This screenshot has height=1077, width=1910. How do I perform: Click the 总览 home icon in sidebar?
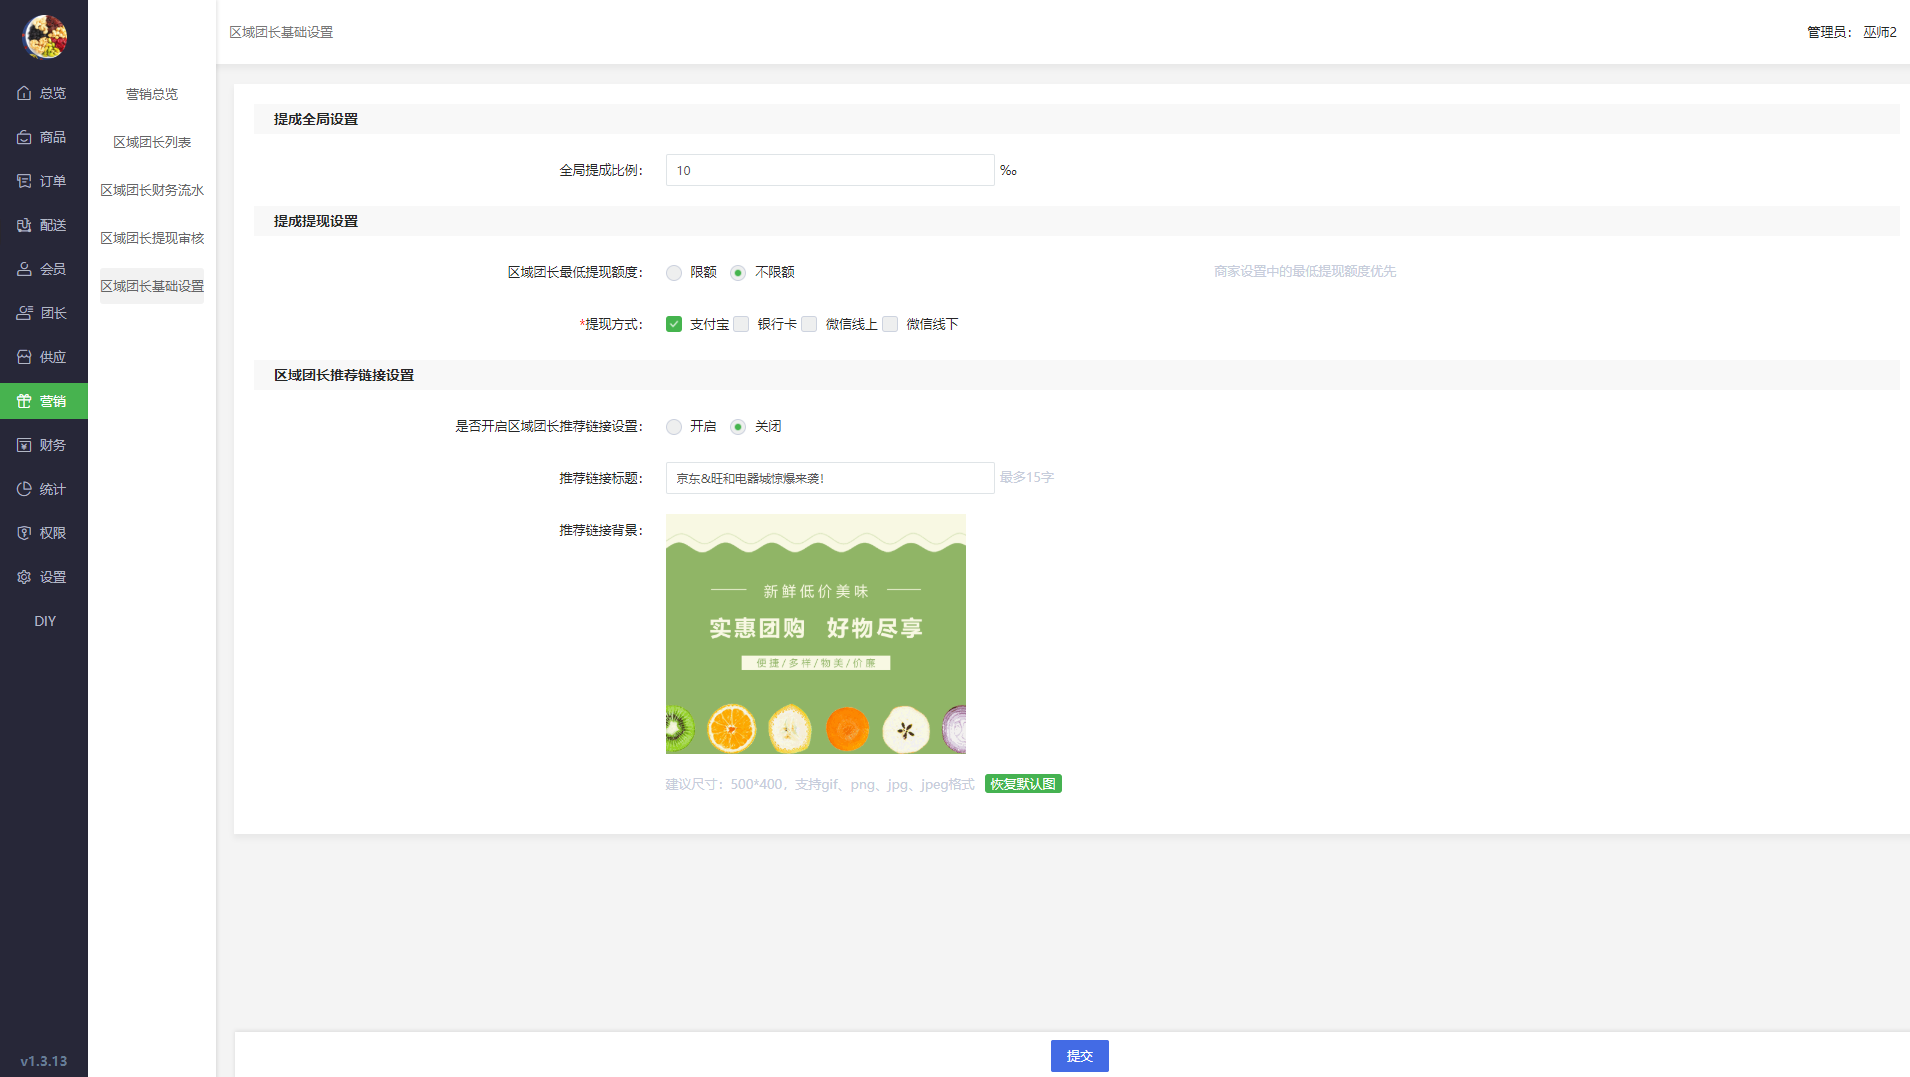[24, 93]
